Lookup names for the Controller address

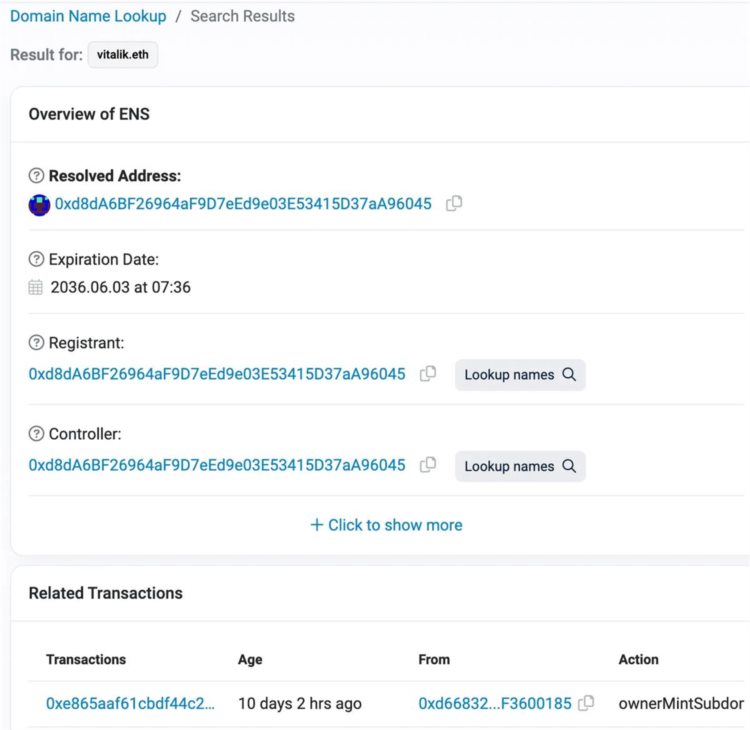[x=520, y=466]
